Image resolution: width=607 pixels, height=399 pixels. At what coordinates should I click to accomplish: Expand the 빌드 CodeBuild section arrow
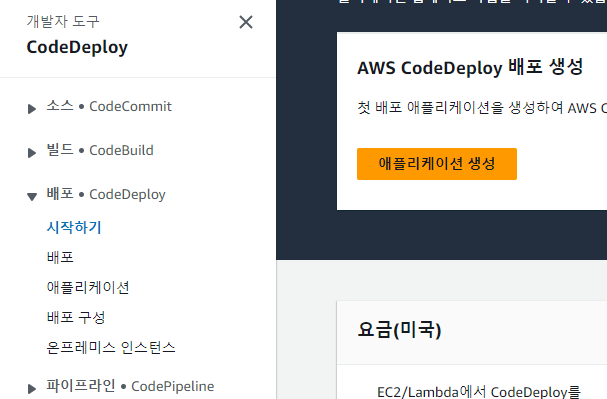coord(32,153)
